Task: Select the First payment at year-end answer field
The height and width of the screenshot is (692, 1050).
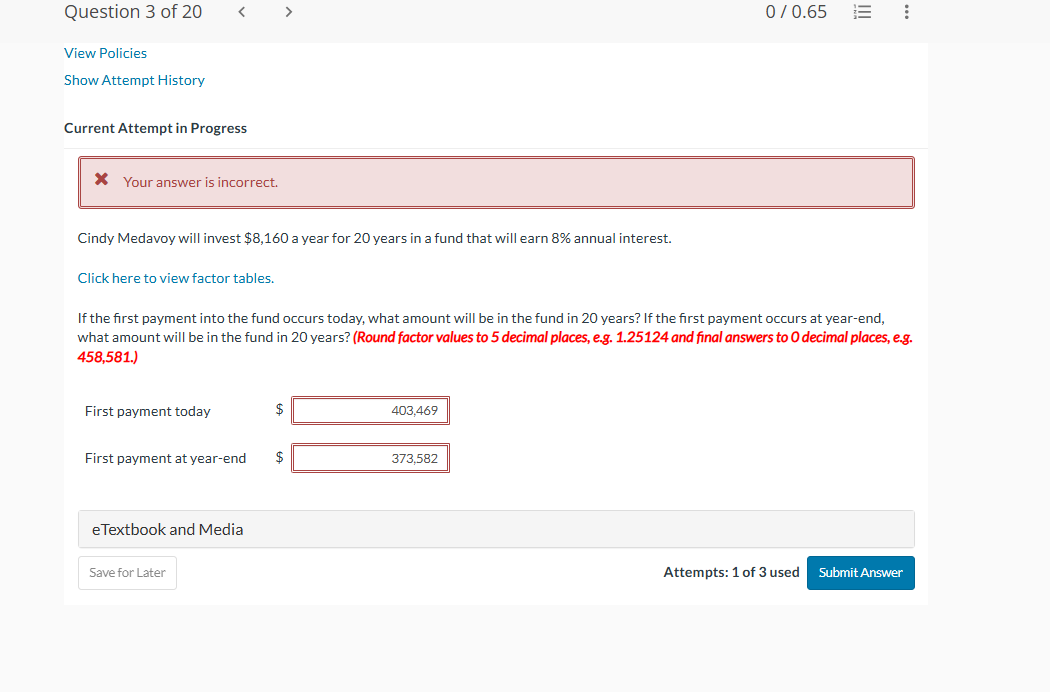Action: (x=370, y=457)
